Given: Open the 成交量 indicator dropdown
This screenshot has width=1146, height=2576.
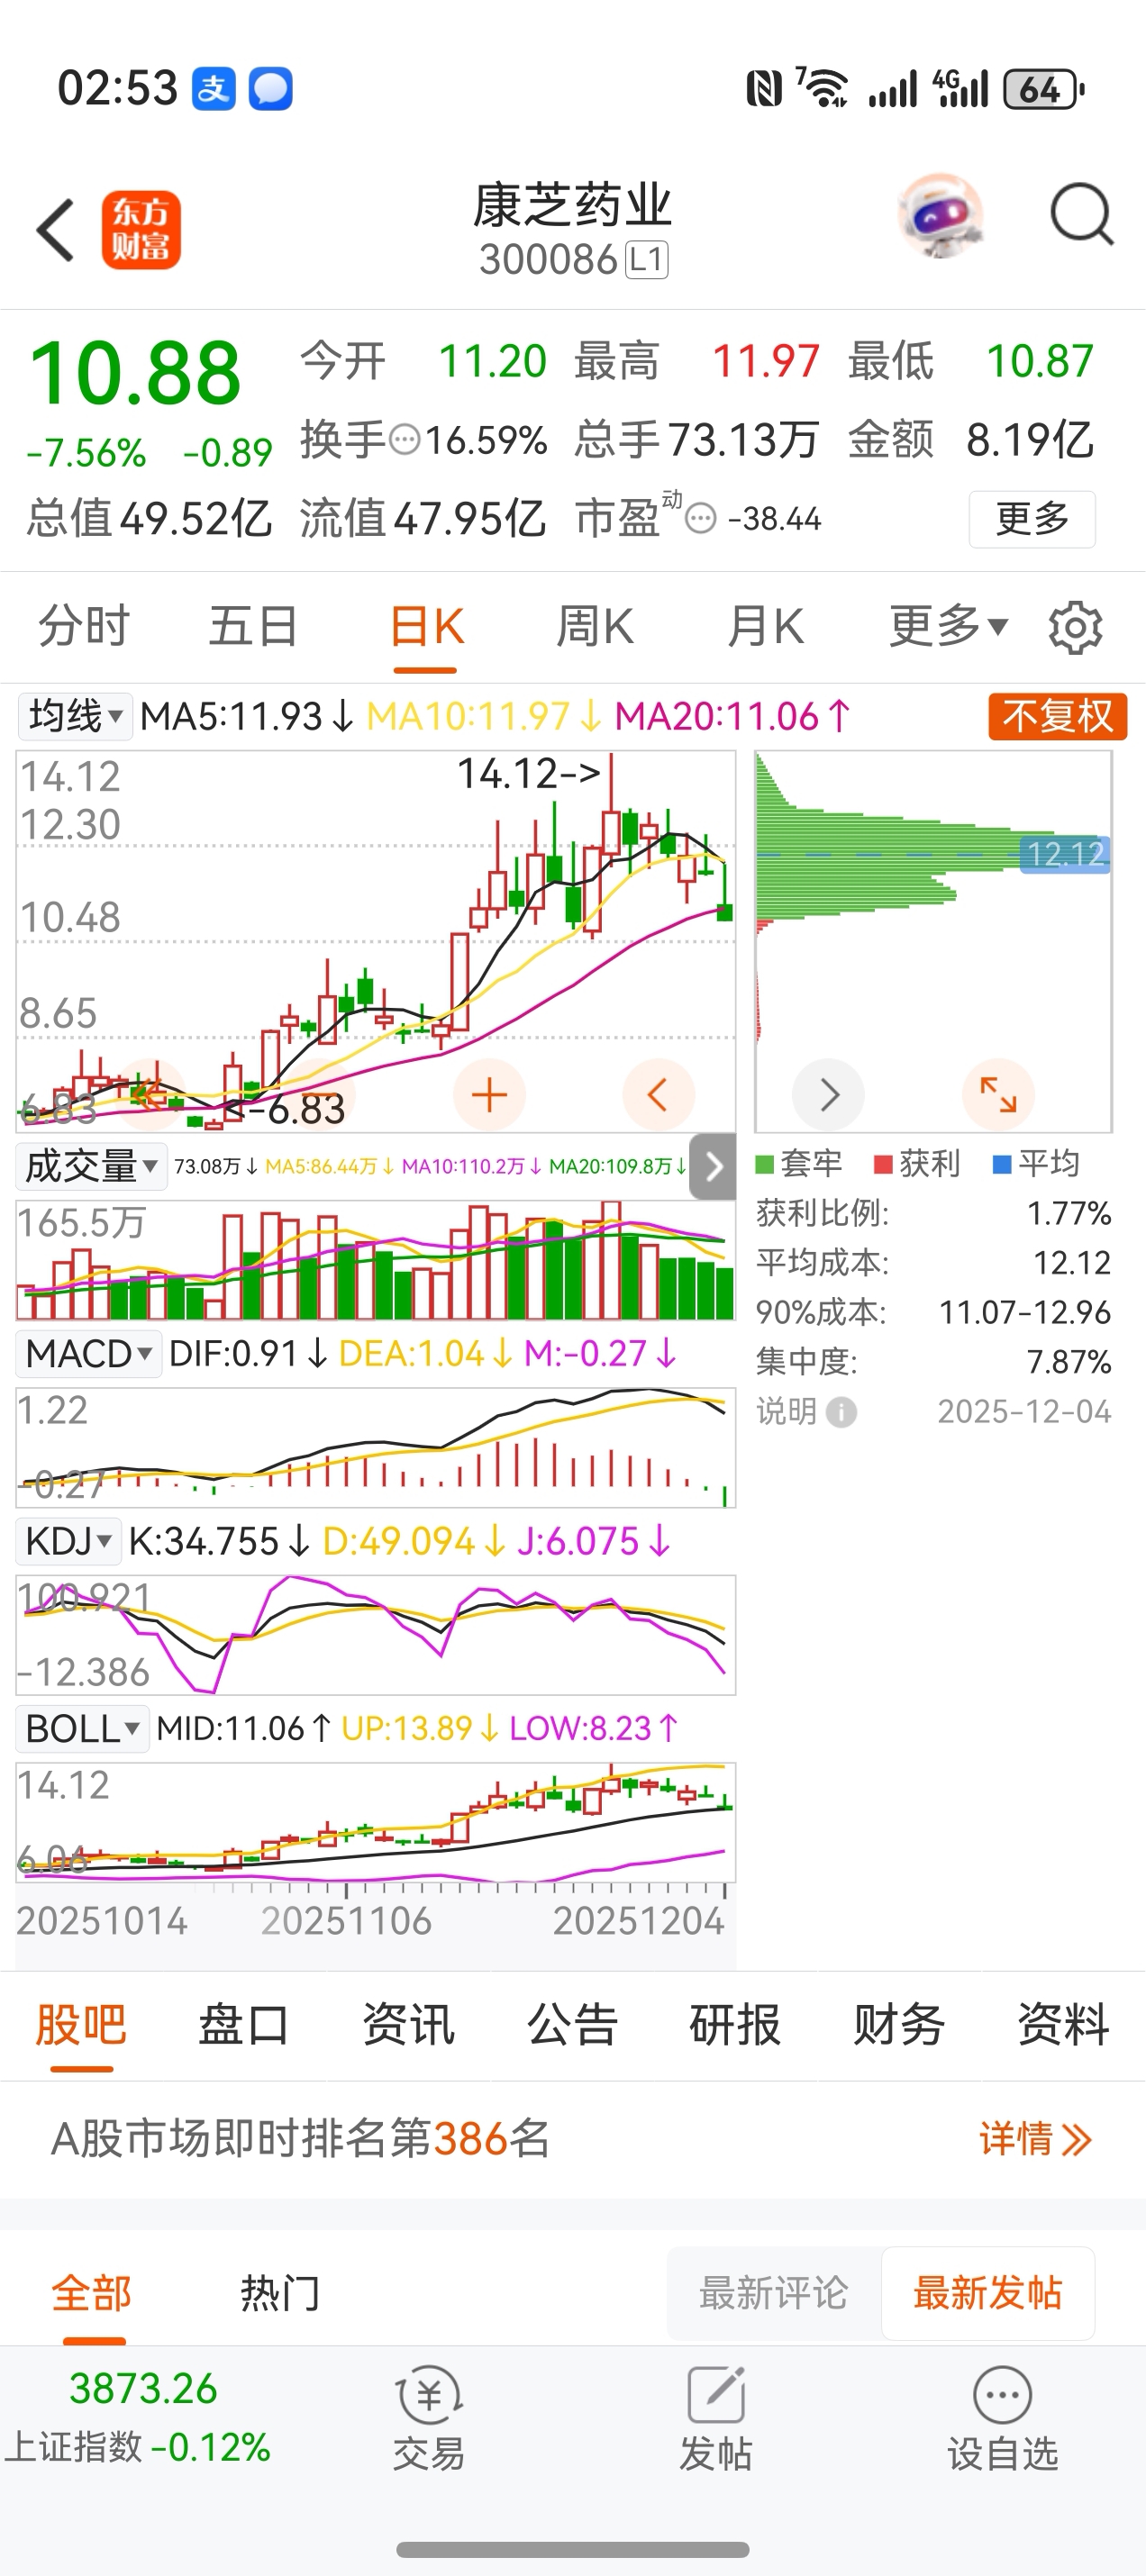Looking at the screenshot, I should (92, 1166).
